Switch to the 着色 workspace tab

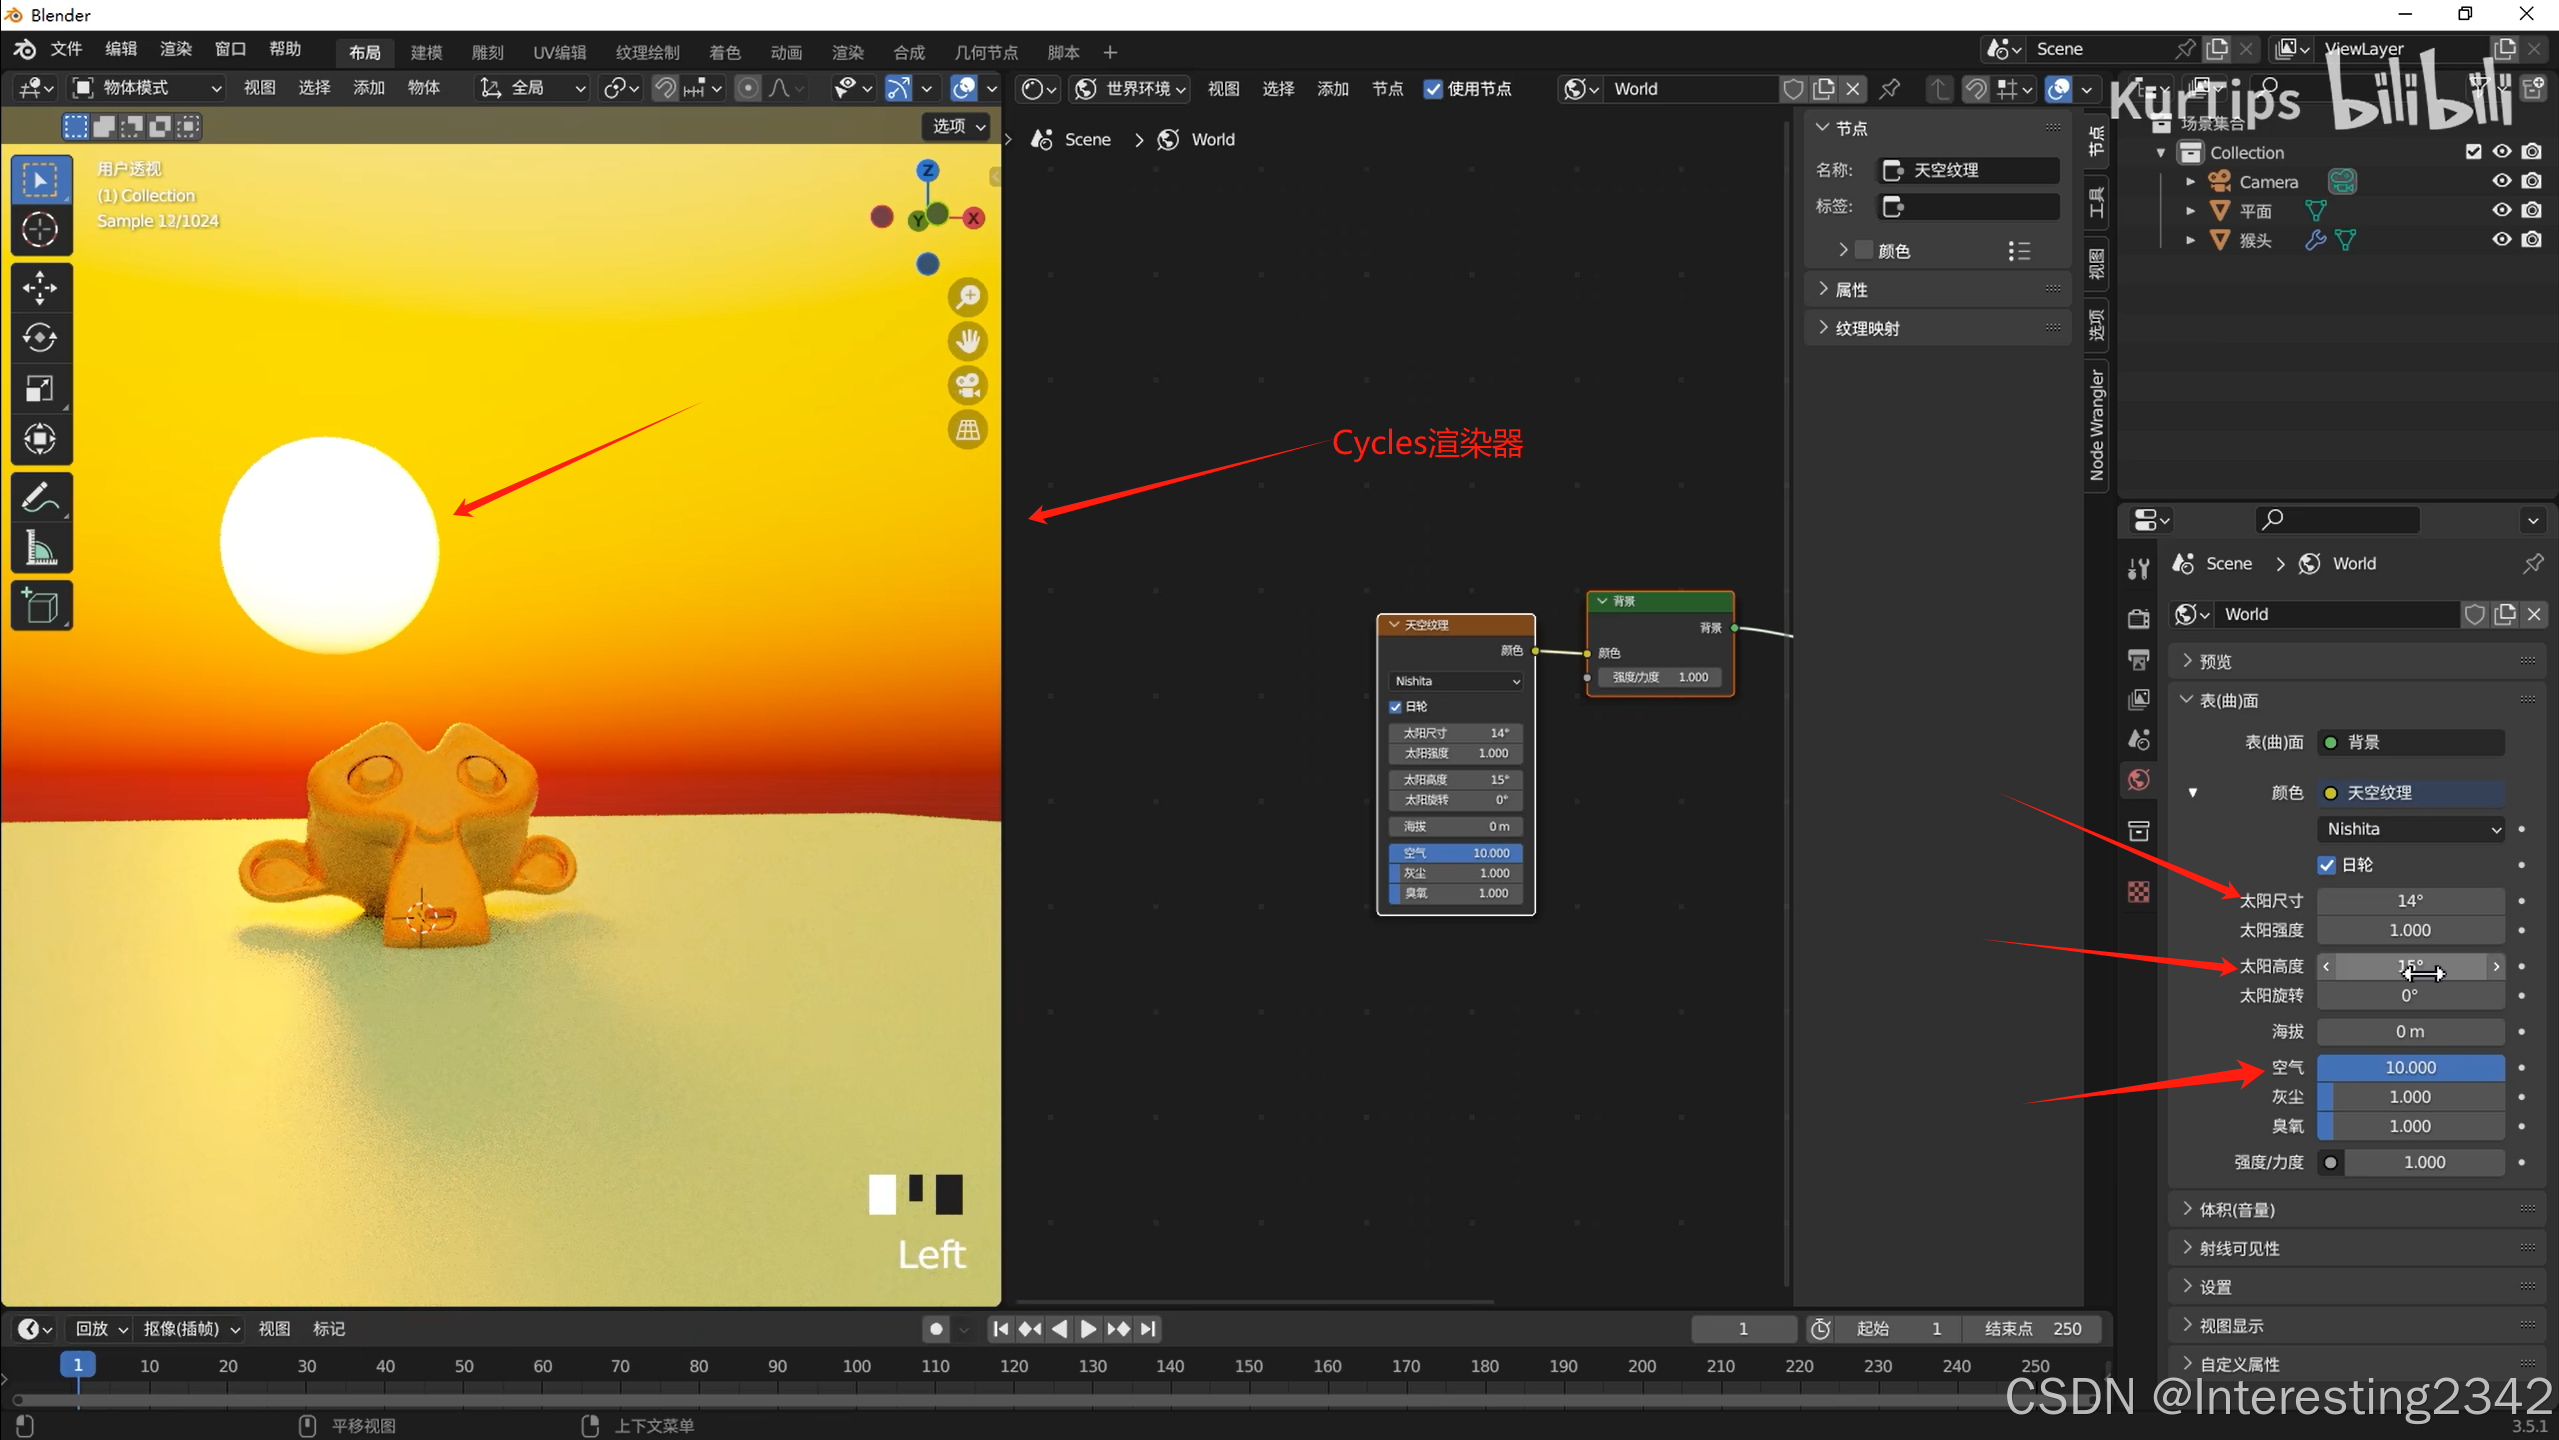(724, 52)
